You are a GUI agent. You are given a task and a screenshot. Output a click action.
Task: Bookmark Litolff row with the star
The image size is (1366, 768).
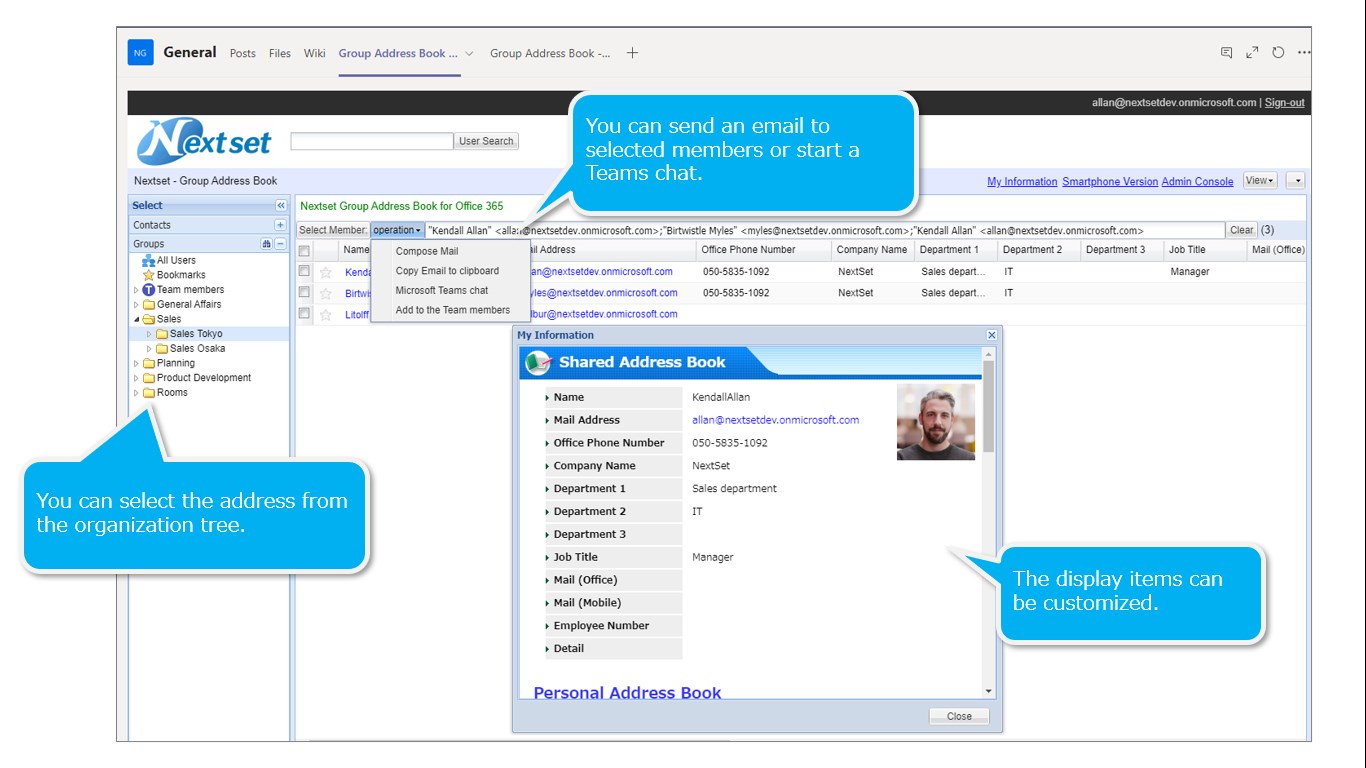(x=325, y=314)
